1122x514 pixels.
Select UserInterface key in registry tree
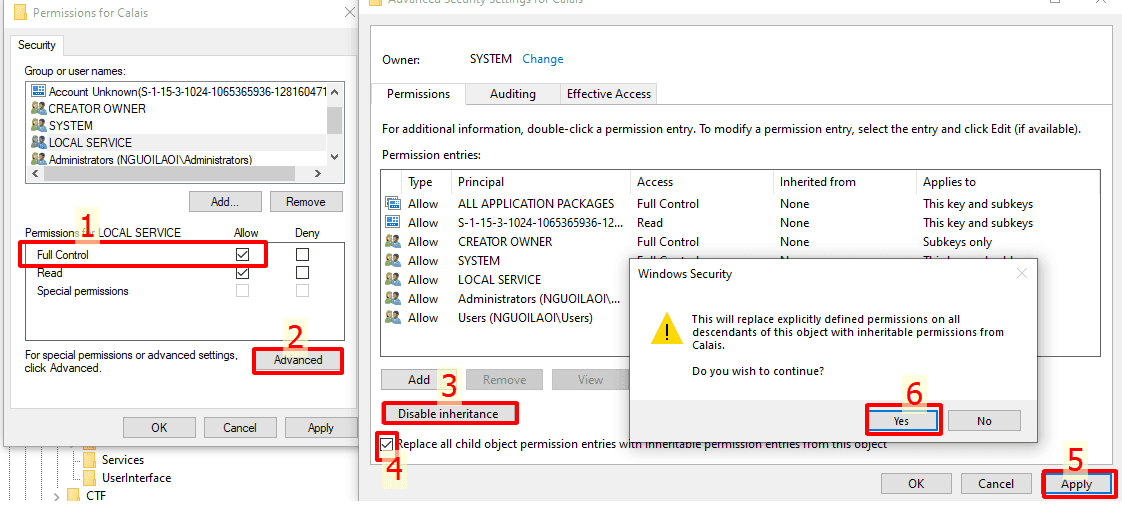point(137,477)
